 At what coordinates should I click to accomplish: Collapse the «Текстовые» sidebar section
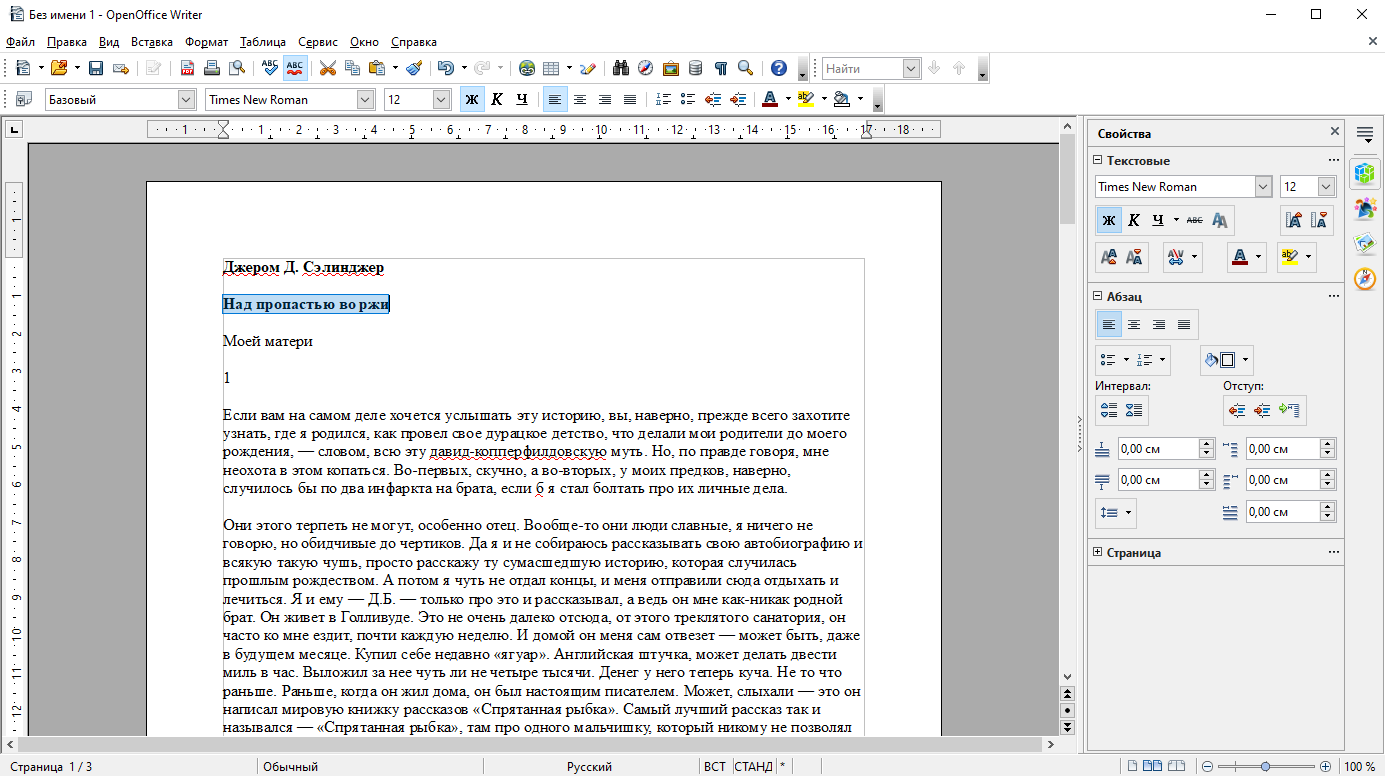[1097, 160]
